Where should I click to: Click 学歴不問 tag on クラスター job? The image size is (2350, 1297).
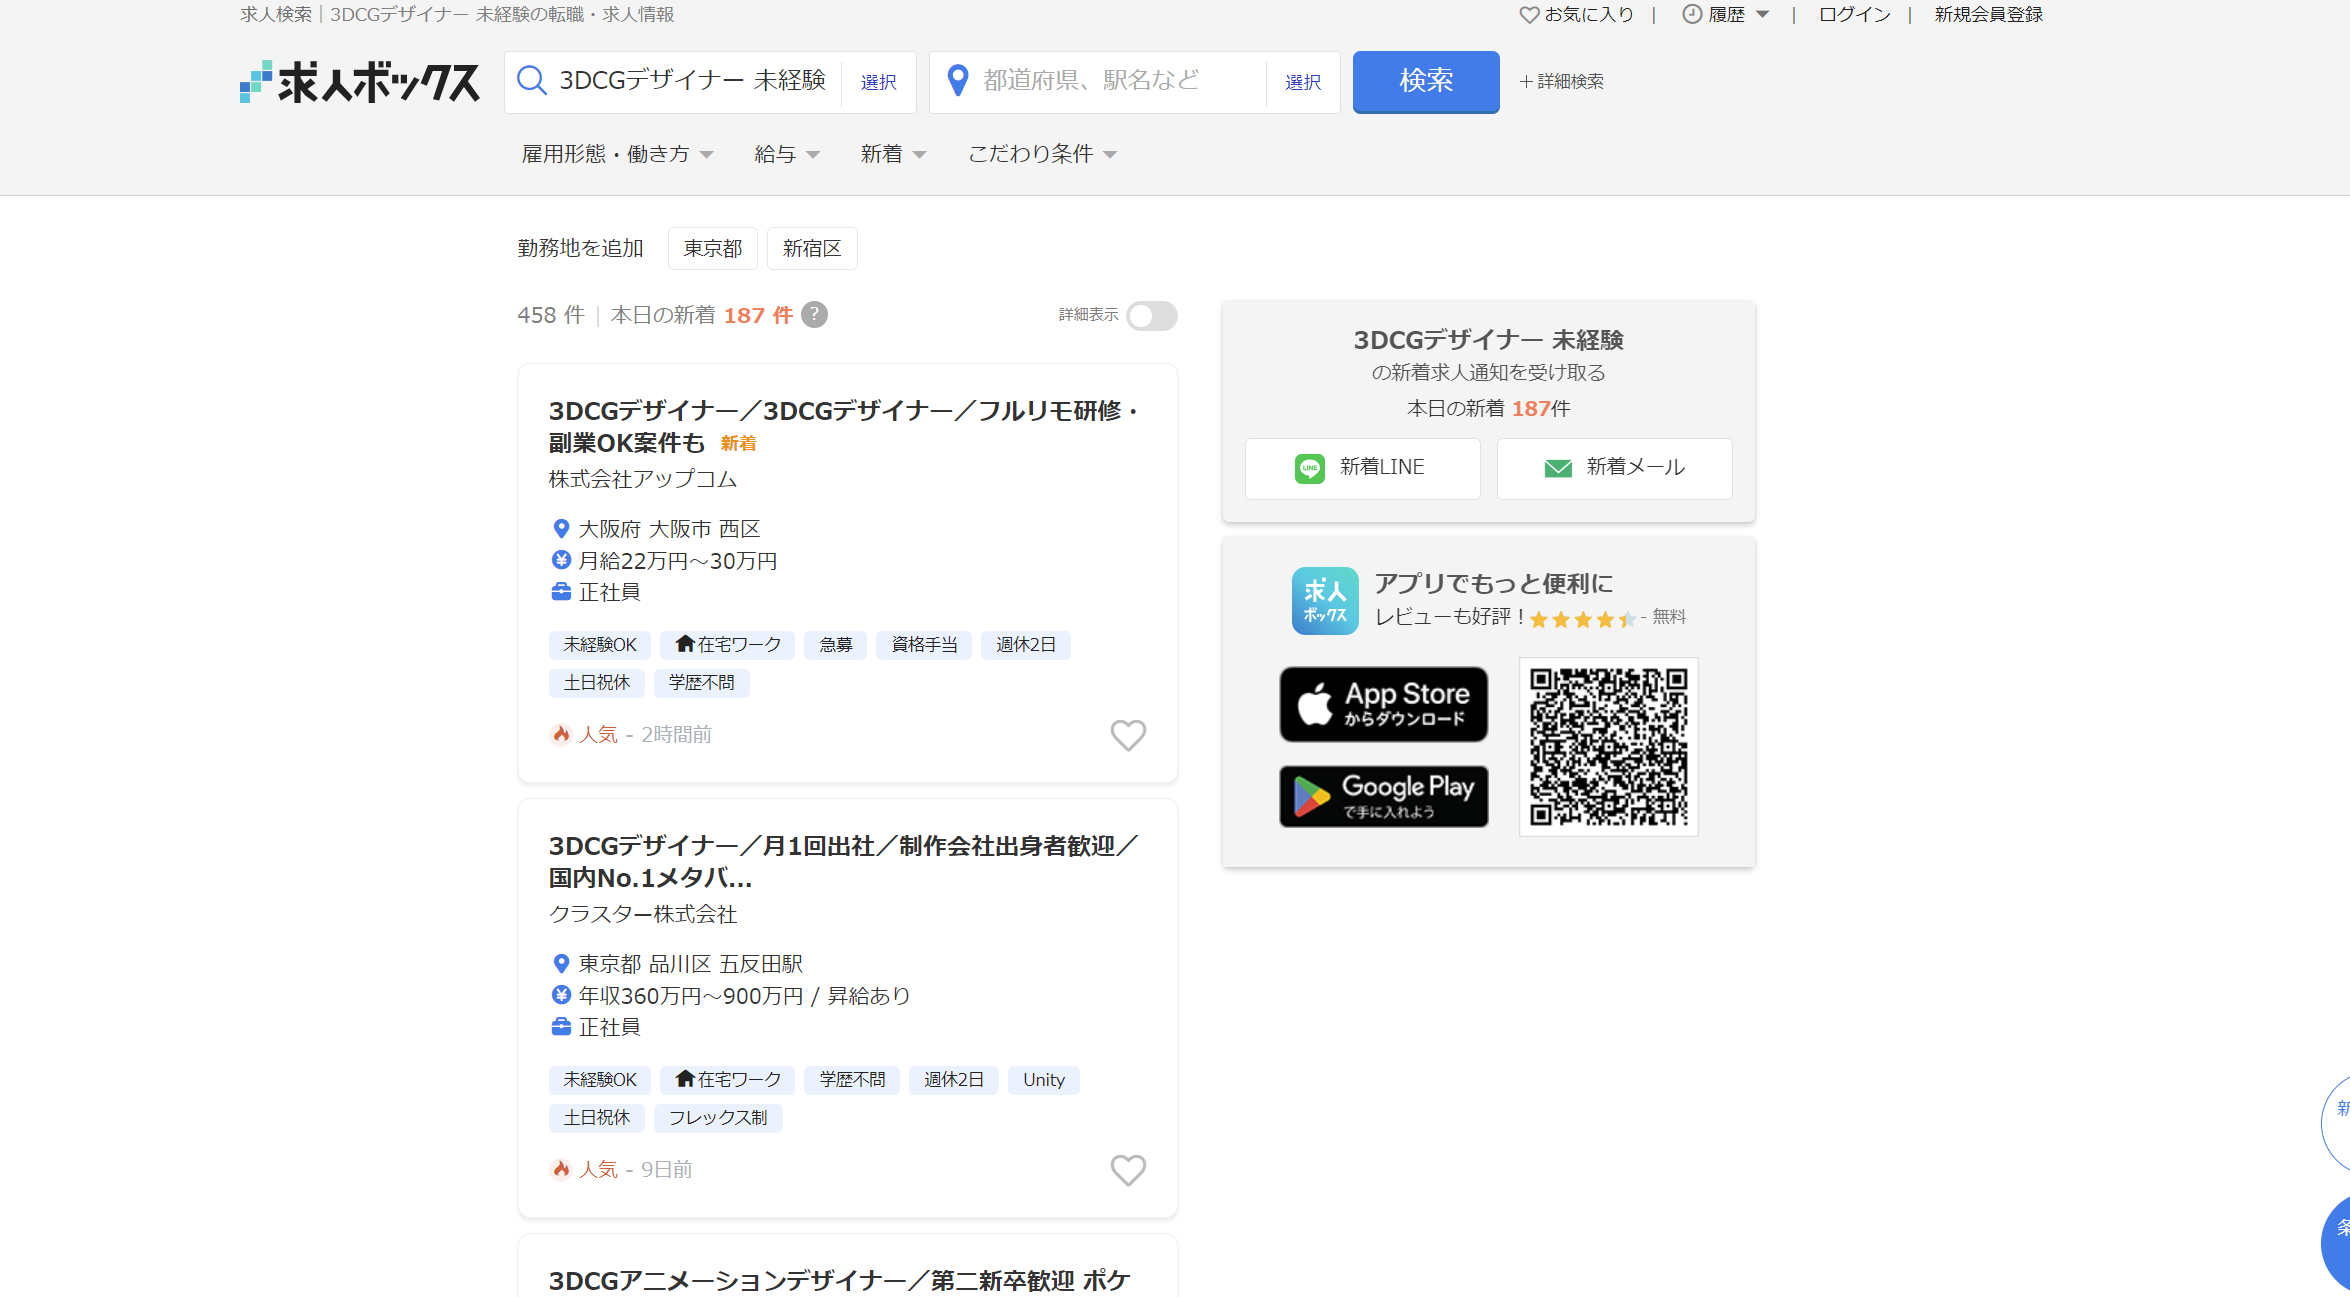[x=852, y=1080]
